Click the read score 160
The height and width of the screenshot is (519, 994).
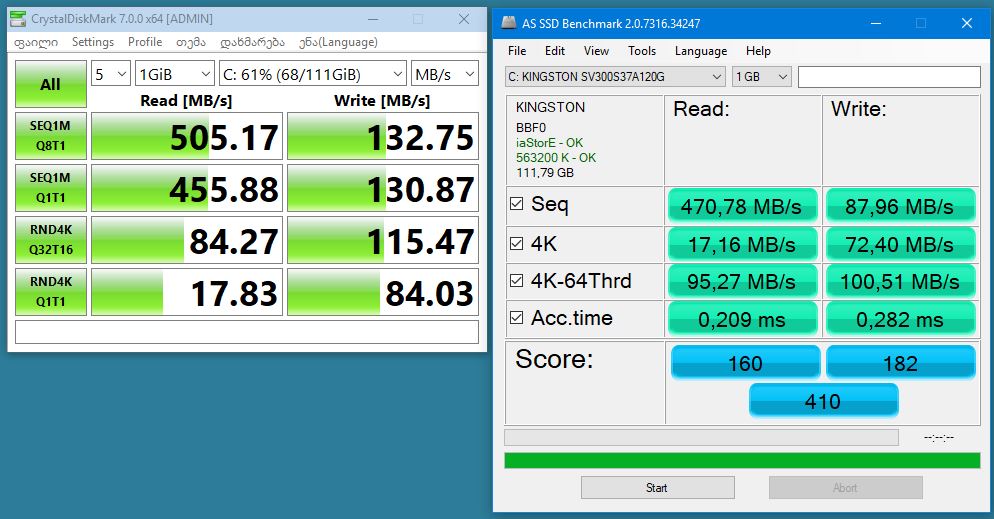pyautogui.click(x=745, y=362)
